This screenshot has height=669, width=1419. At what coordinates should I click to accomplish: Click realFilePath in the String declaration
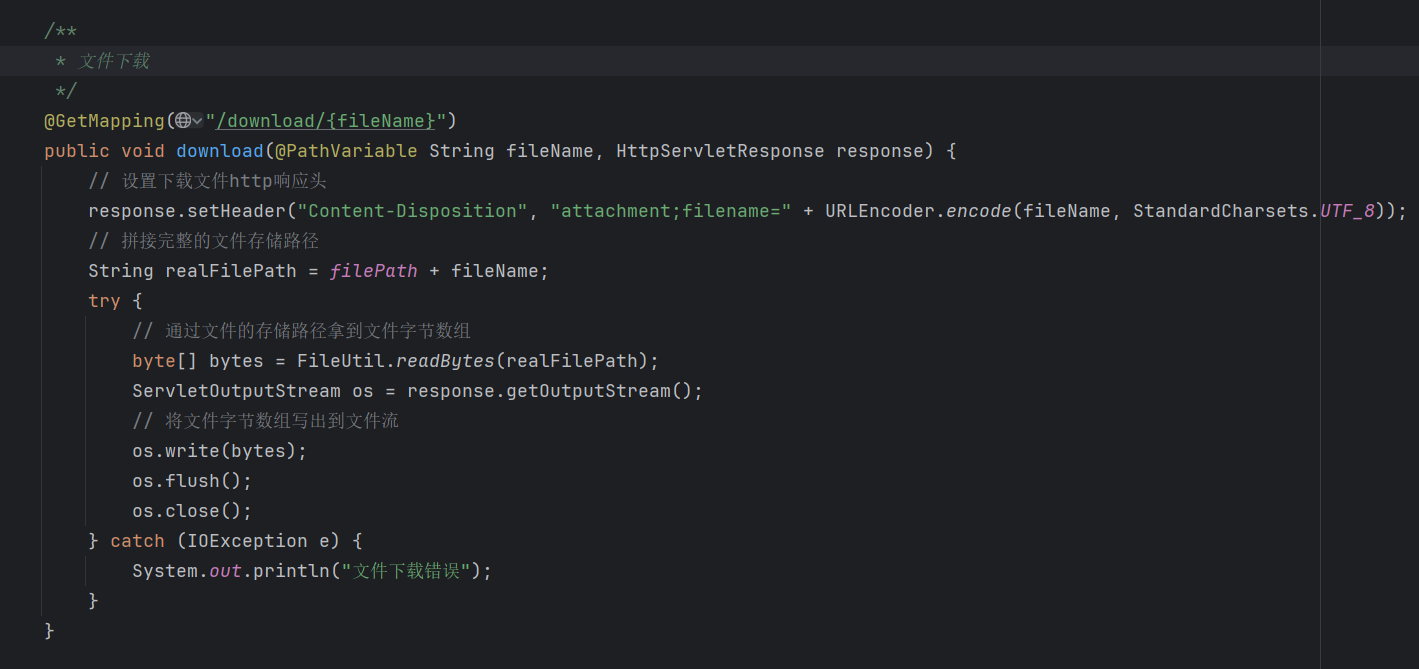(x=231, y=271)
